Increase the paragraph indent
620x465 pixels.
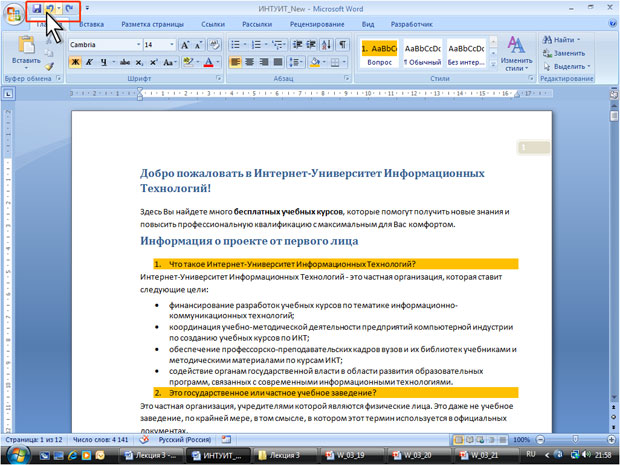coord(312,45)
